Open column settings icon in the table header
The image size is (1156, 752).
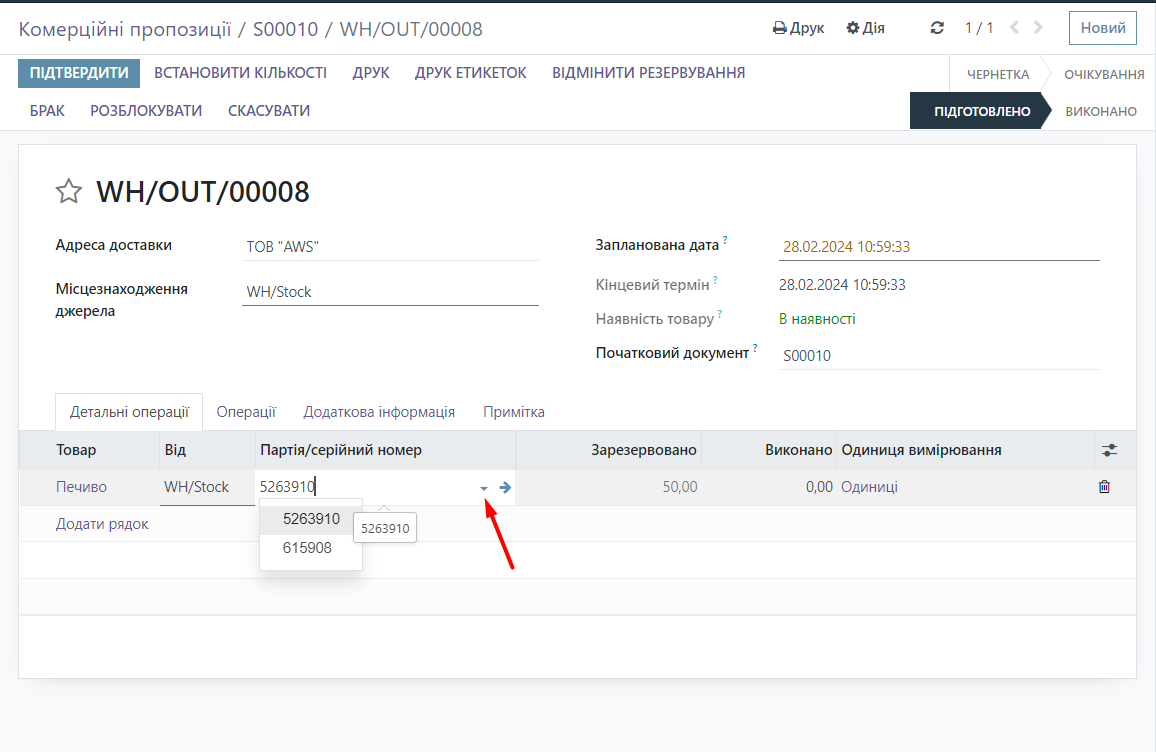click(x=1109, y=450)
